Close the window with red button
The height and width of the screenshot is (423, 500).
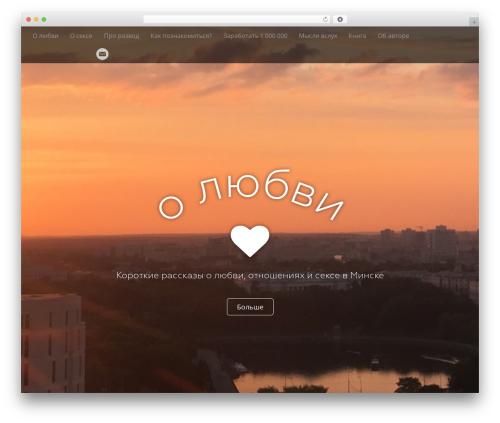click(29, 19)
